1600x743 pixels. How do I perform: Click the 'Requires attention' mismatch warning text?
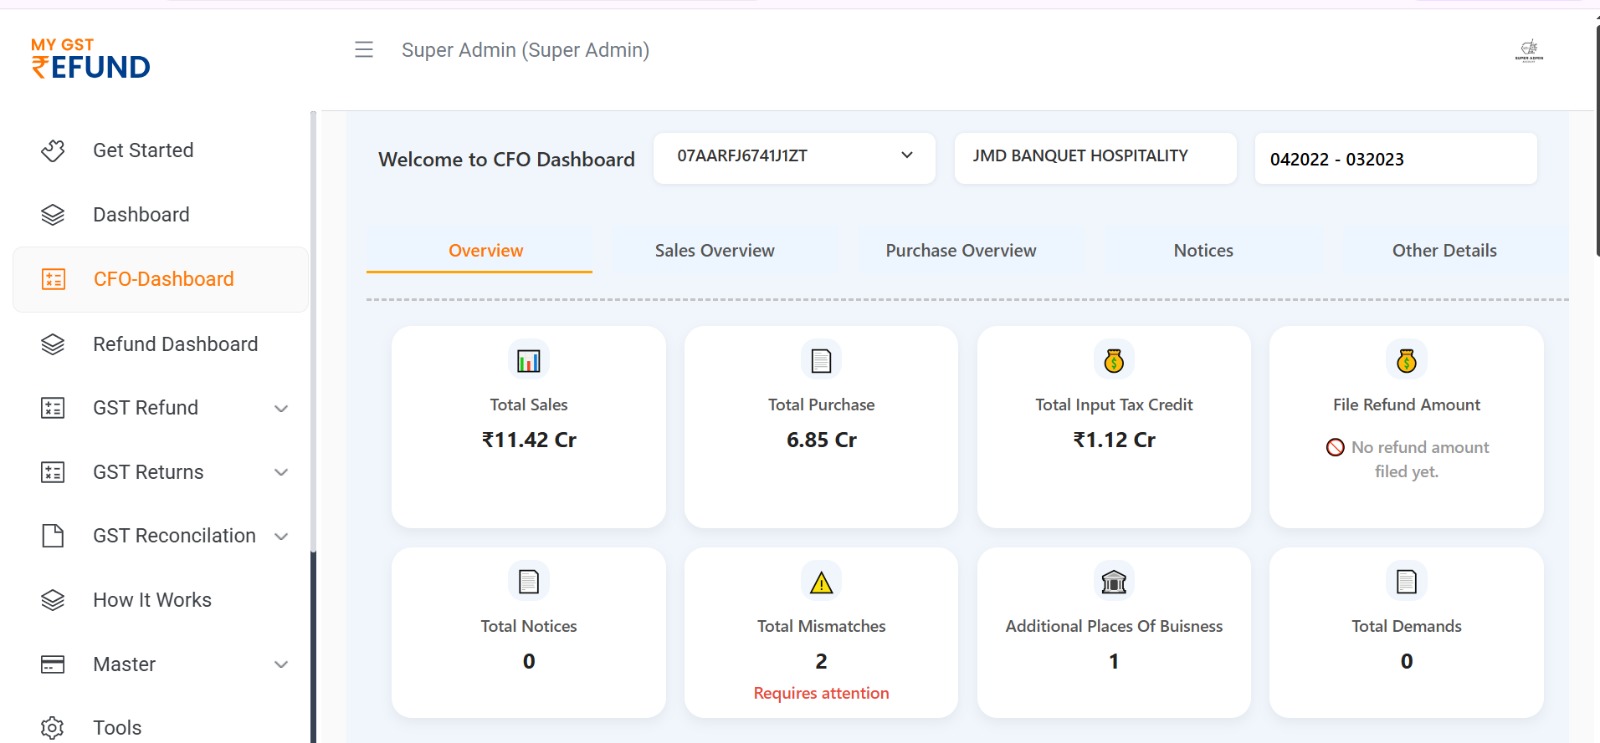[x=821, y=693]
